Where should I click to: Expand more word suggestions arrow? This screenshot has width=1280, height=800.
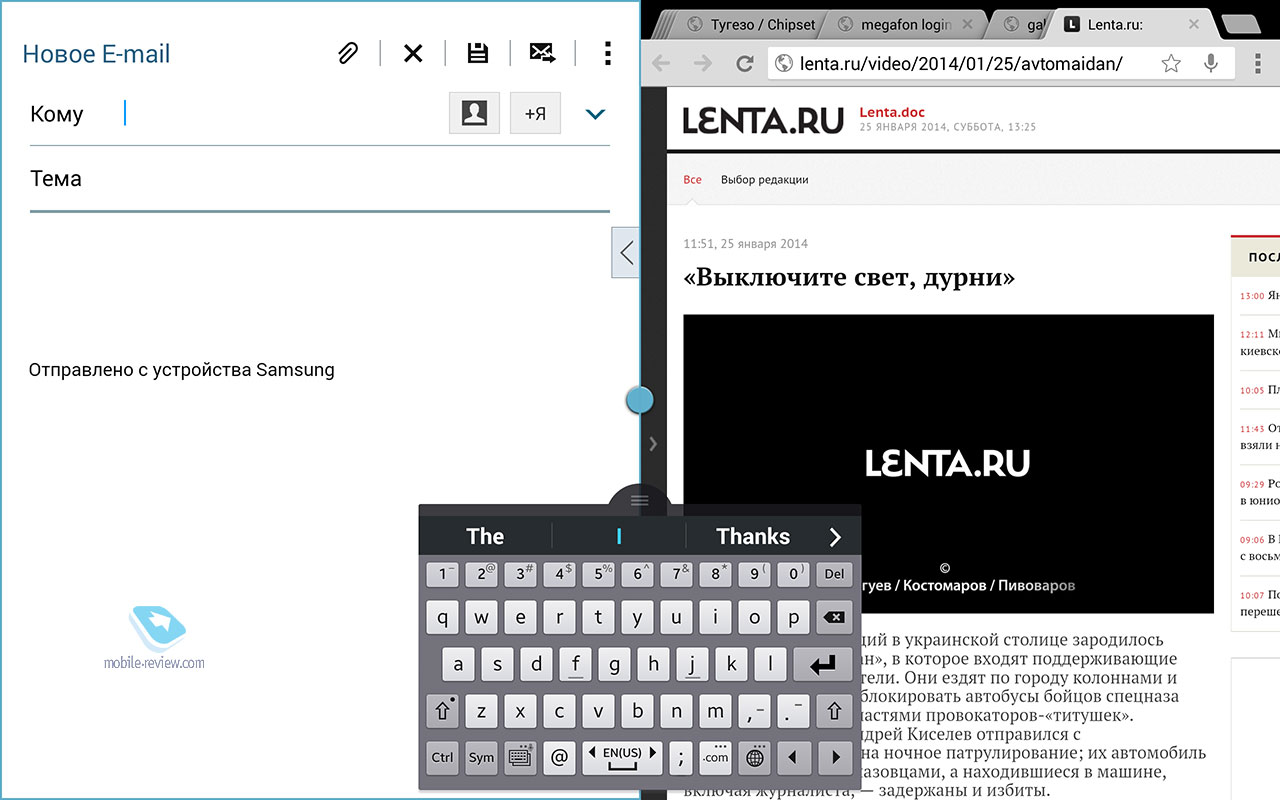(836, 537)
